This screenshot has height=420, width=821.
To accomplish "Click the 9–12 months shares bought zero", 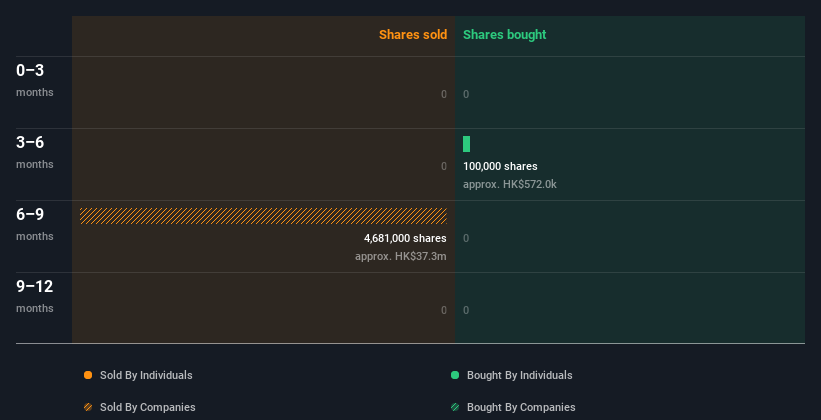I will 466,311.
